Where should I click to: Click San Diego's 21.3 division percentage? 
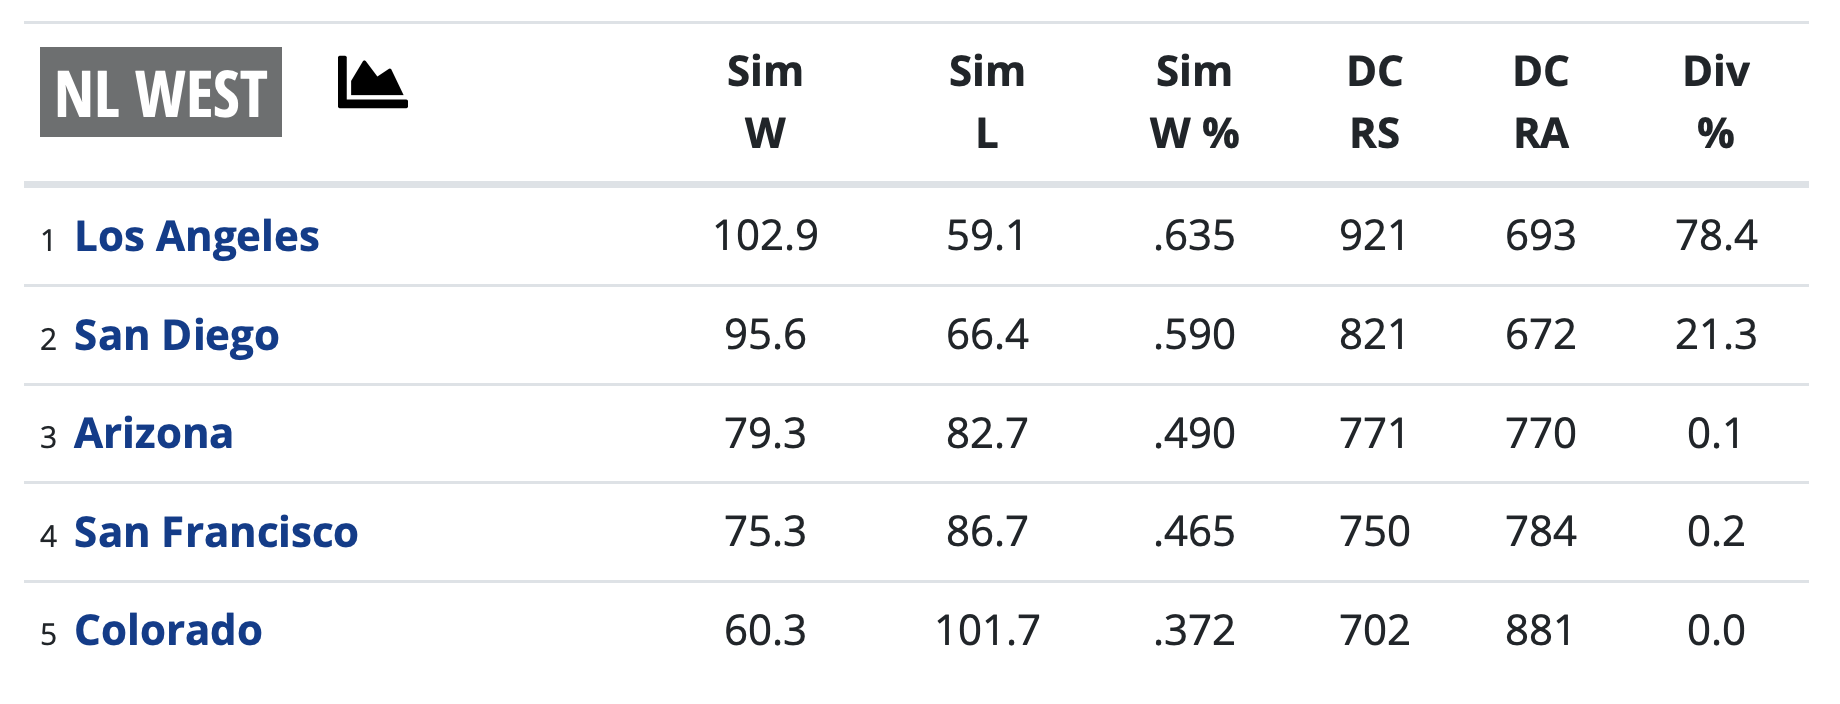[1716, 335]
